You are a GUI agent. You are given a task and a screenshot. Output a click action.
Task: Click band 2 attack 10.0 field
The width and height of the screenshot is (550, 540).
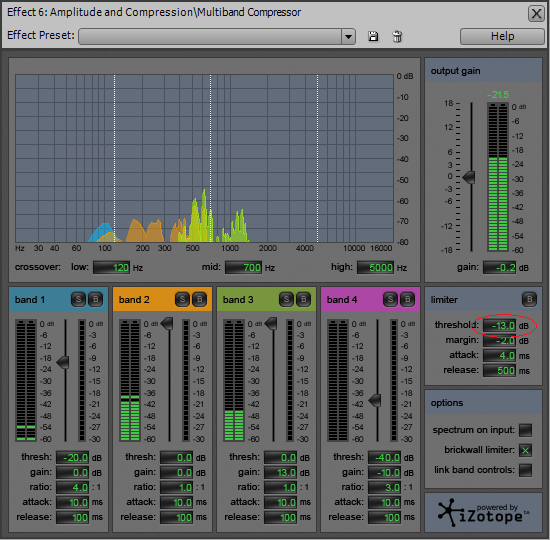click(x=176, y=502)
